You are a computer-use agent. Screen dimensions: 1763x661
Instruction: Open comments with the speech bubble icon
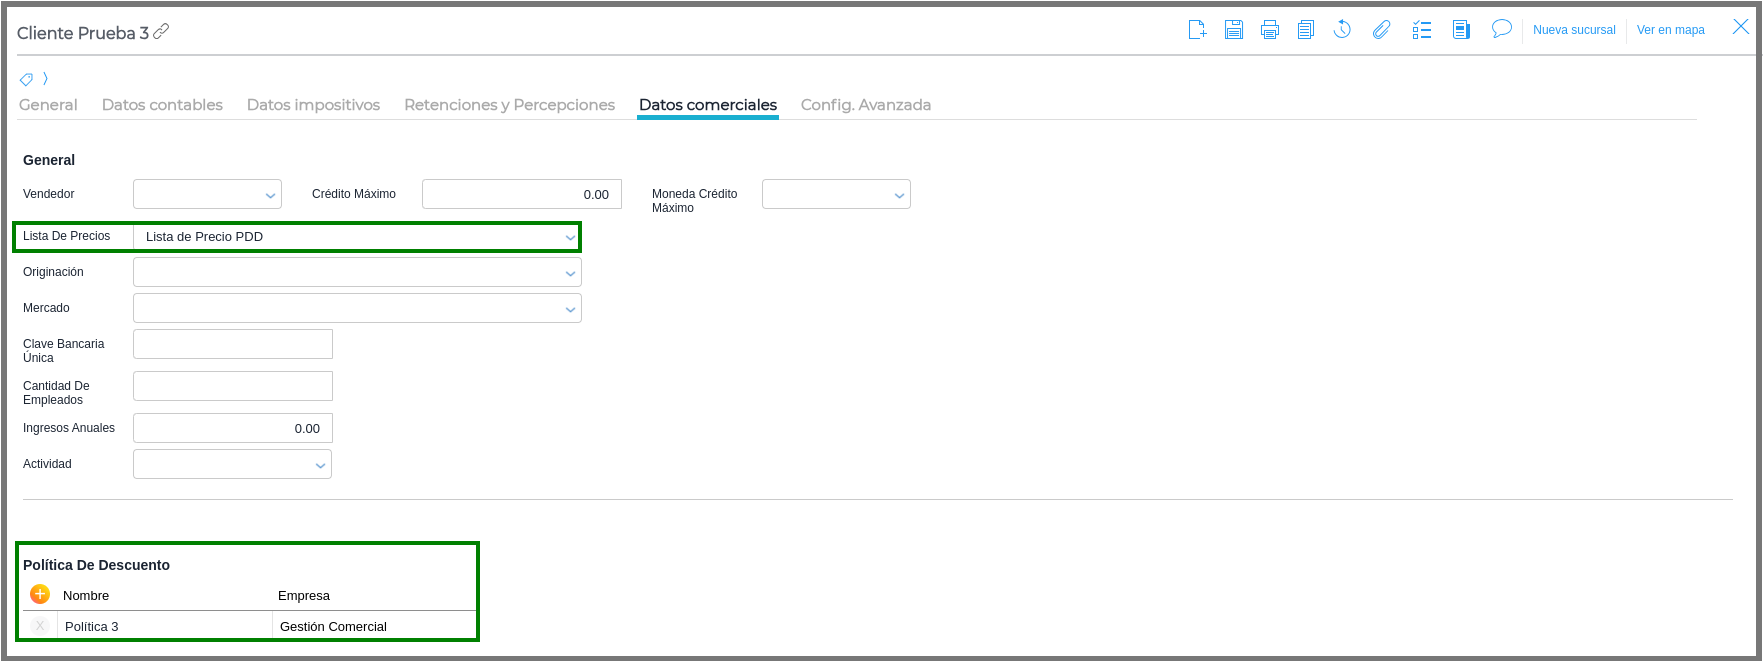click(x=1501, y=29)
